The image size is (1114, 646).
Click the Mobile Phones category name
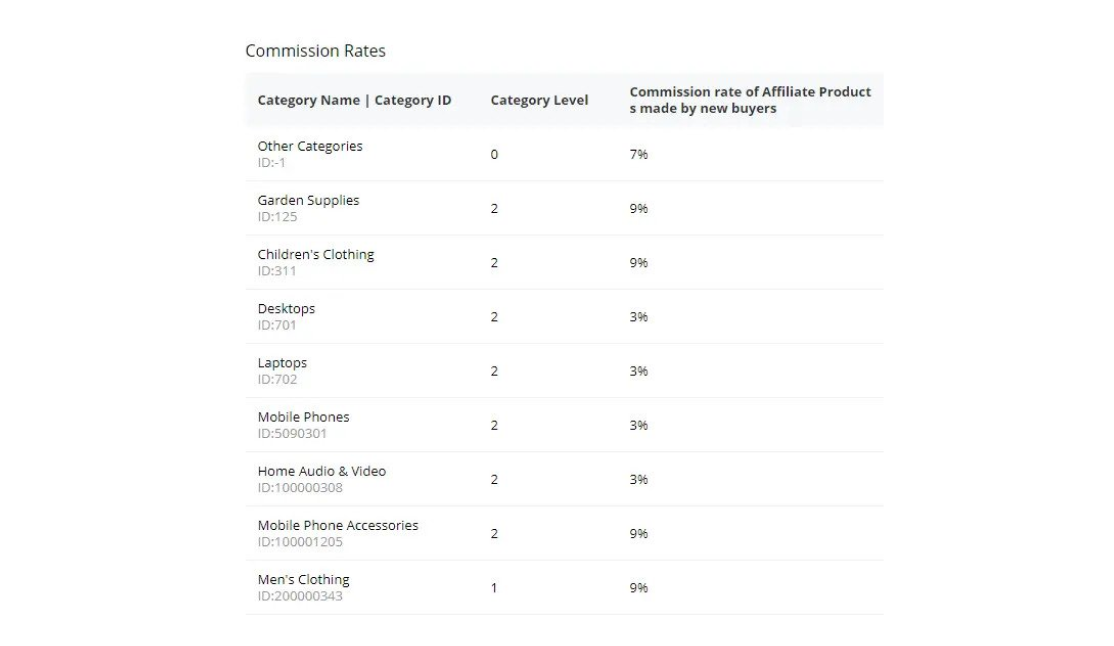click(303, 416)
